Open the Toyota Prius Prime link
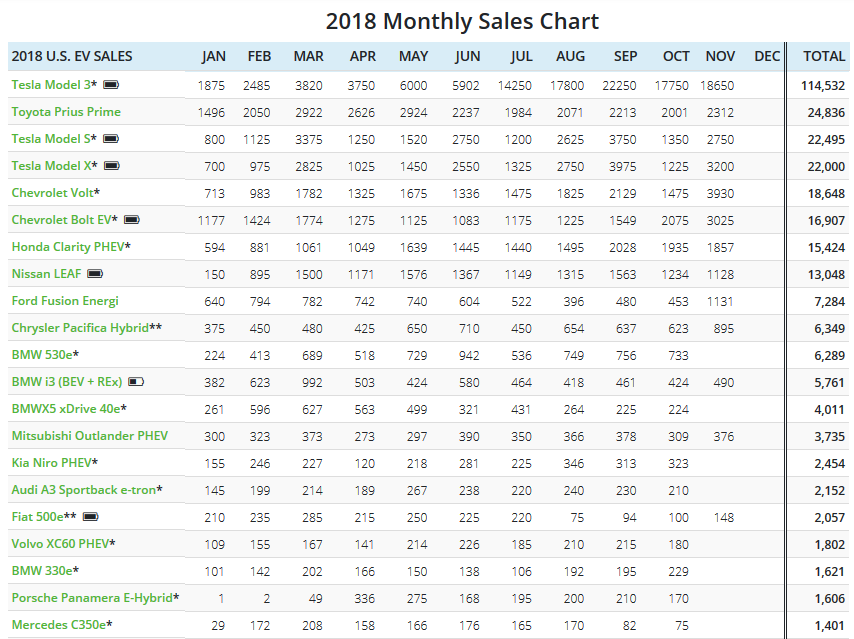 (x=66, y=112)
